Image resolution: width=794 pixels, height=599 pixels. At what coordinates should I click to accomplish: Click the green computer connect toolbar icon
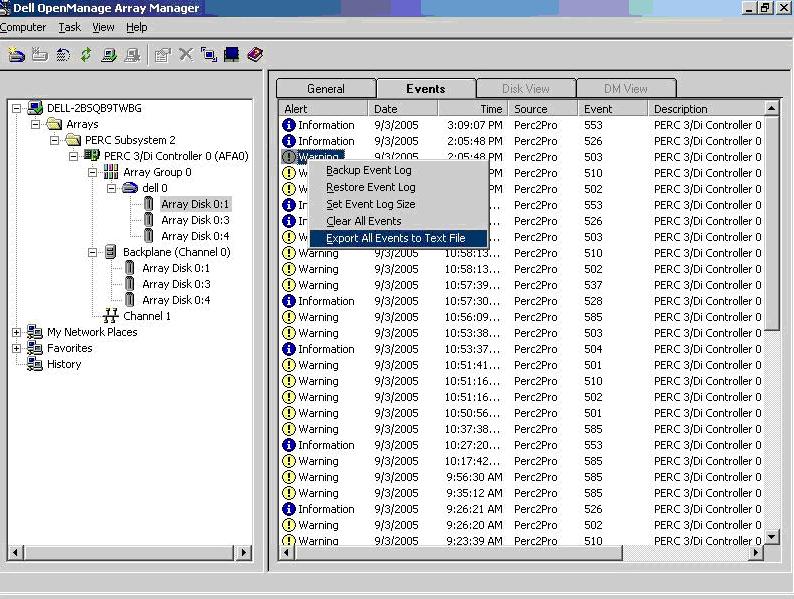108,55
